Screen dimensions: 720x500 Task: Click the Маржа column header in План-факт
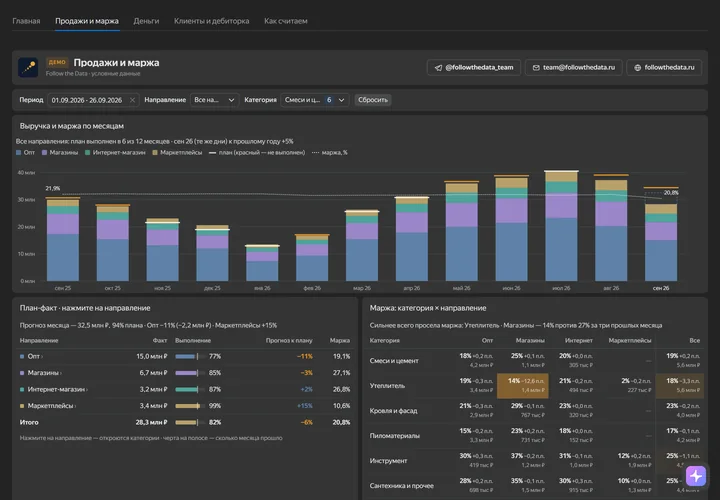tap(340, 341)
